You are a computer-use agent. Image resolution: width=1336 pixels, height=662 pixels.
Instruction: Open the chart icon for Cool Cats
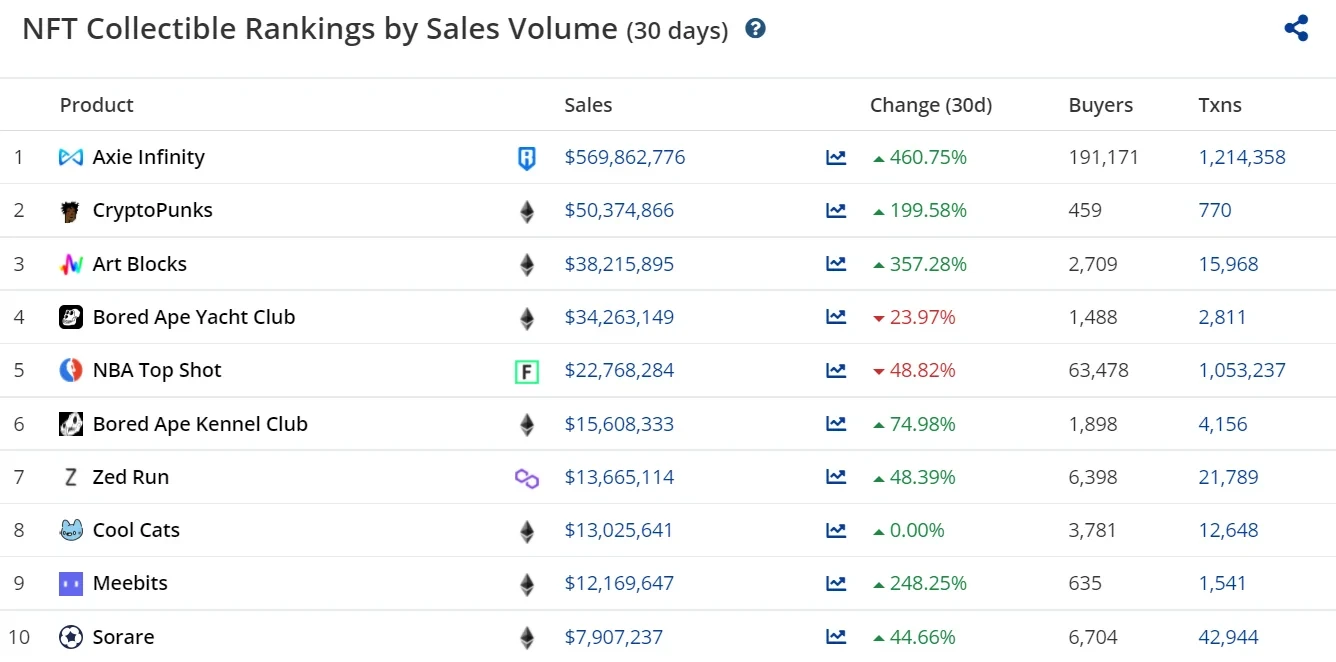click(x=836, y=530)
